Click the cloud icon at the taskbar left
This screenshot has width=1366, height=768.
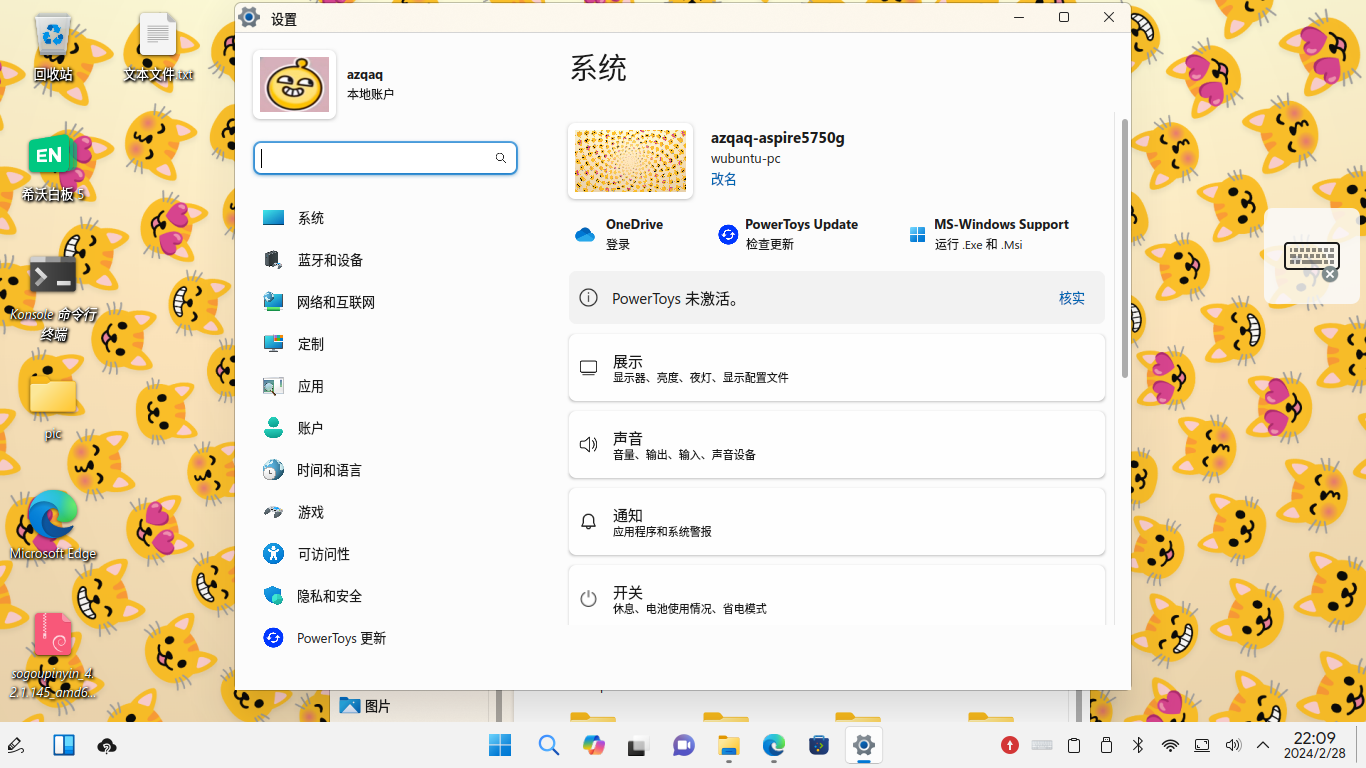coord(107,745)
